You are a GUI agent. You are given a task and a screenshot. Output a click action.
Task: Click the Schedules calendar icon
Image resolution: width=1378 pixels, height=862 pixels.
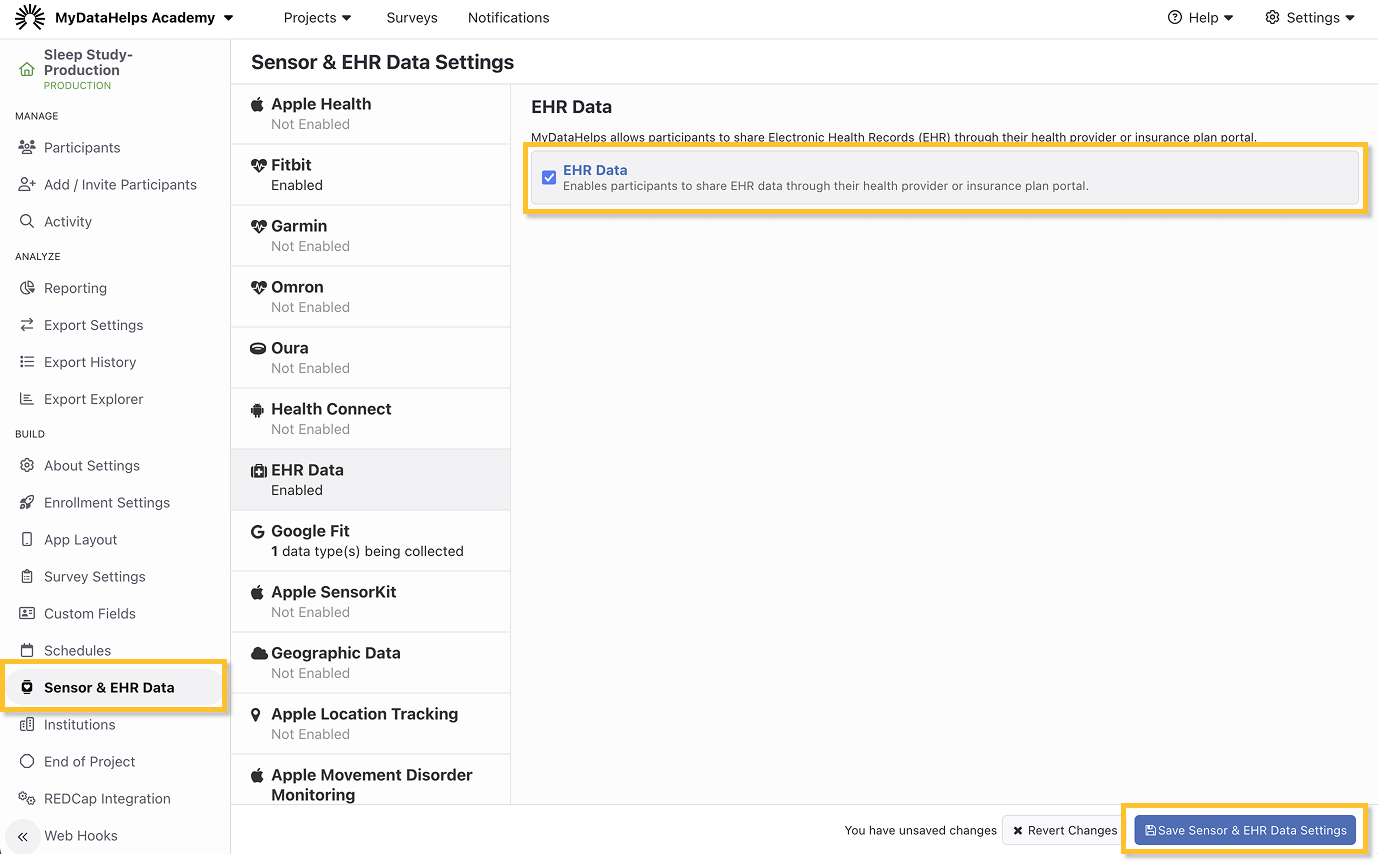tap(27, 650)
